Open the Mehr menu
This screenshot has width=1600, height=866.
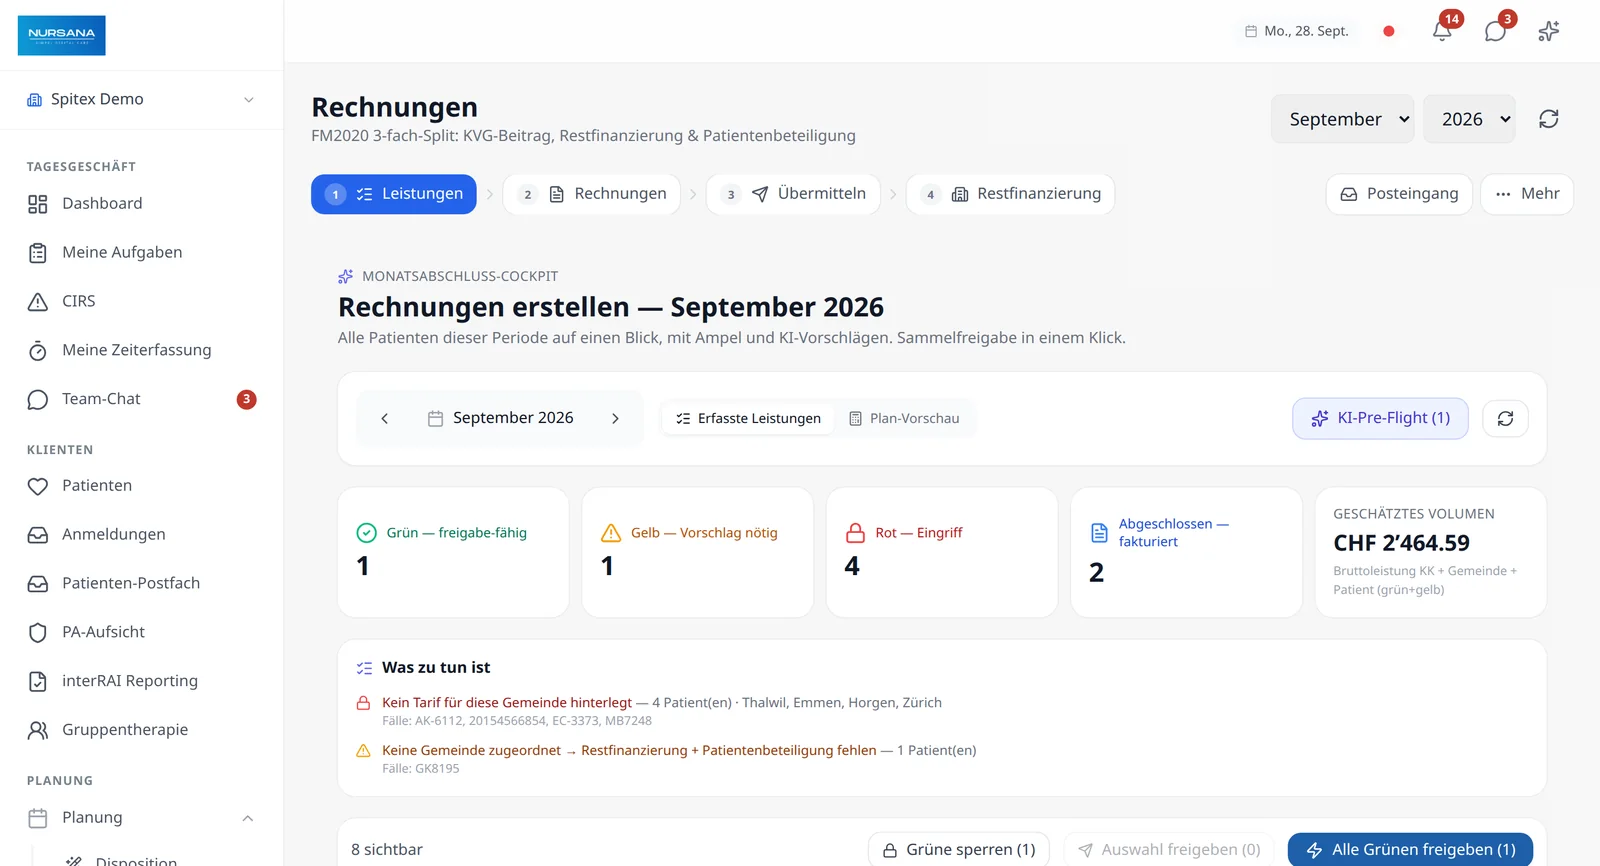pyautogui.click(x=1527, y=194)
